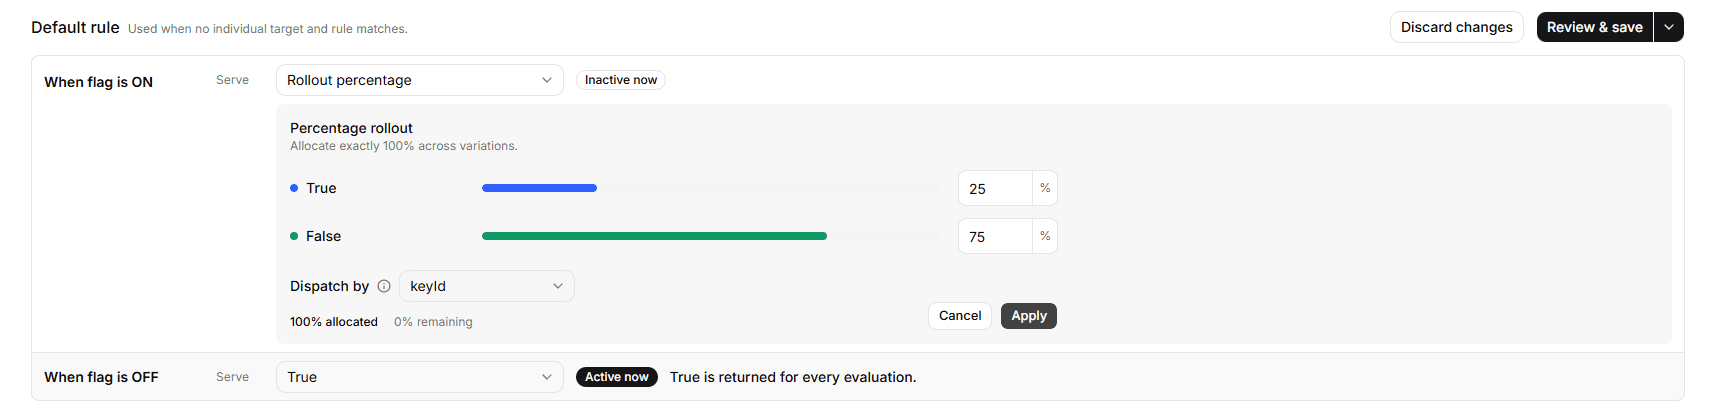Click the green False rollout bar
The image size is (1710, 417).
click(654, 236)
